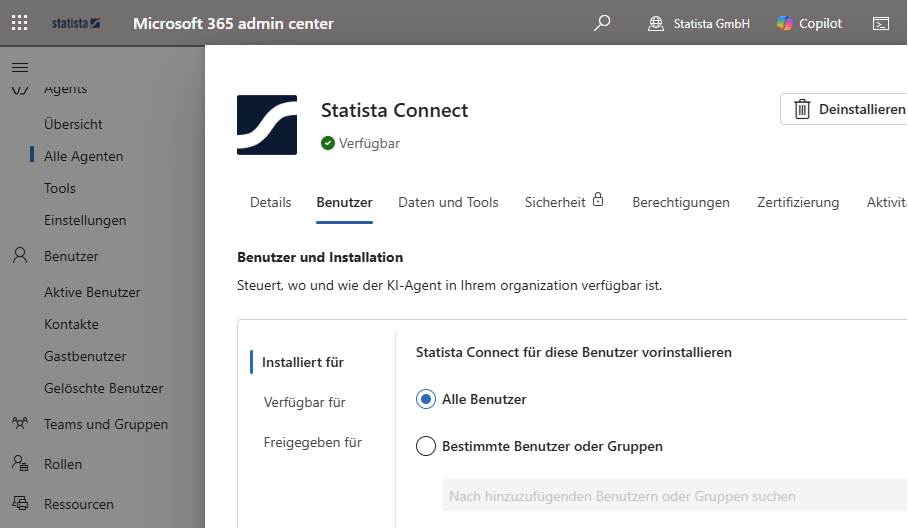Click Statista GmbH organization name
Screen dimensions: 908x528
pos(712,24)
